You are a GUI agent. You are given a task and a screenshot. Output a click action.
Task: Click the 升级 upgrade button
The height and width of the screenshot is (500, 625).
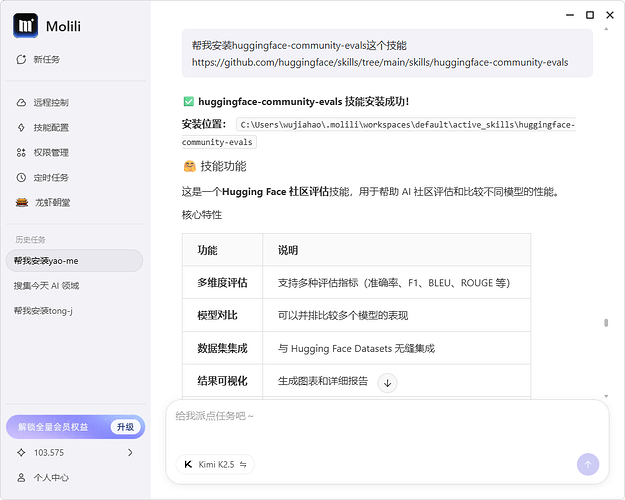coord(125,427)
